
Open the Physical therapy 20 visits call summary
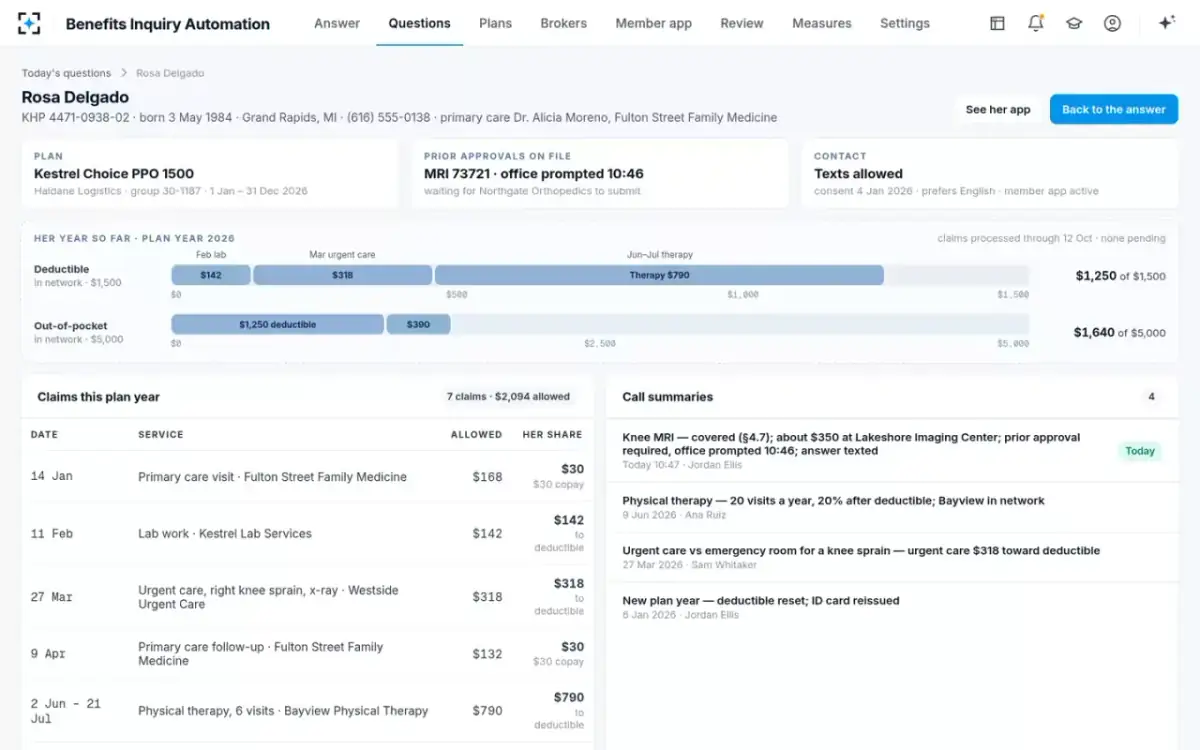892,507
